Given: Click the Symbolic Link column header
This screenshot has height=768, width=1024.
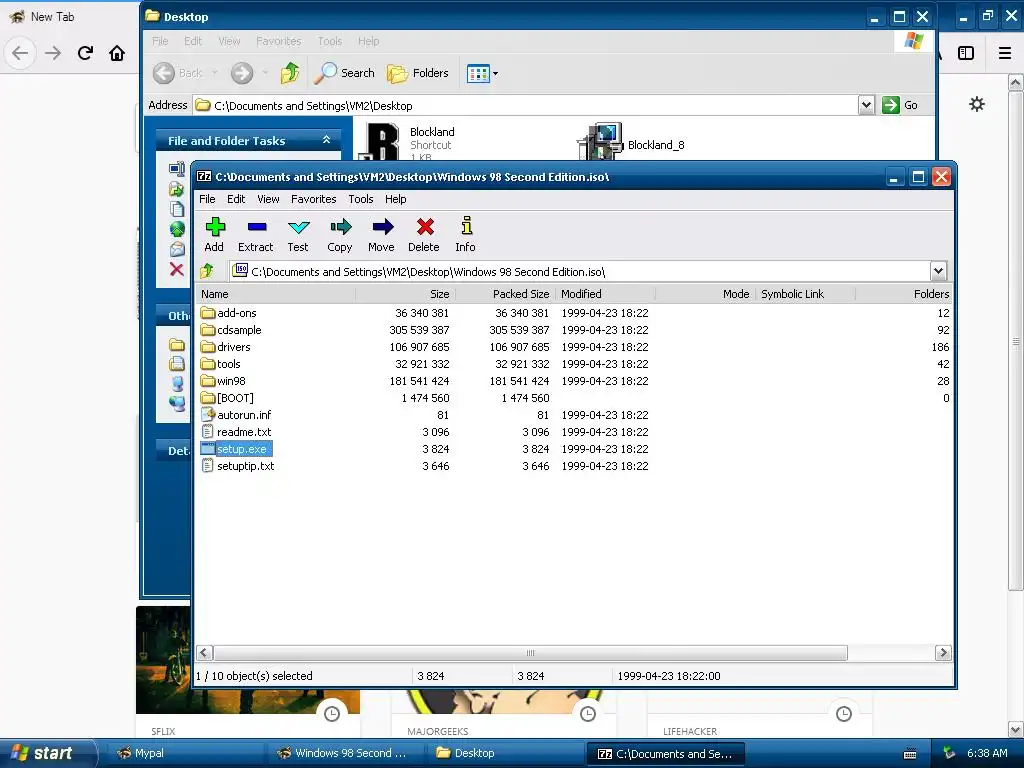Looking at the screenshot, I should (x=805, y=294).
